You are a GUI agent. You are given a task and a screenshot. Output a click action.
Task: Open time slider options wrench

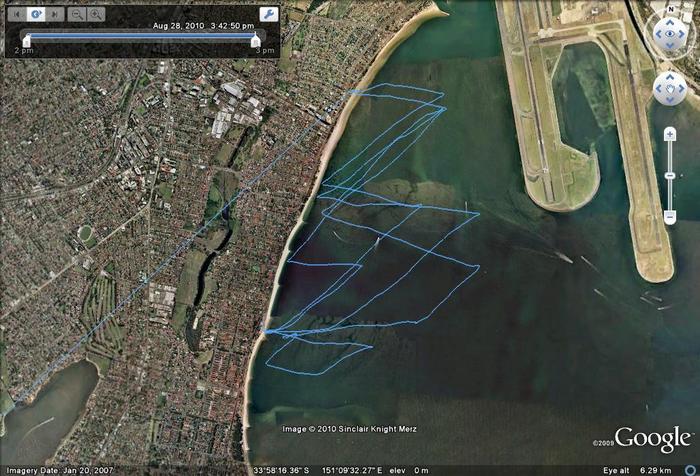point(268,15)
